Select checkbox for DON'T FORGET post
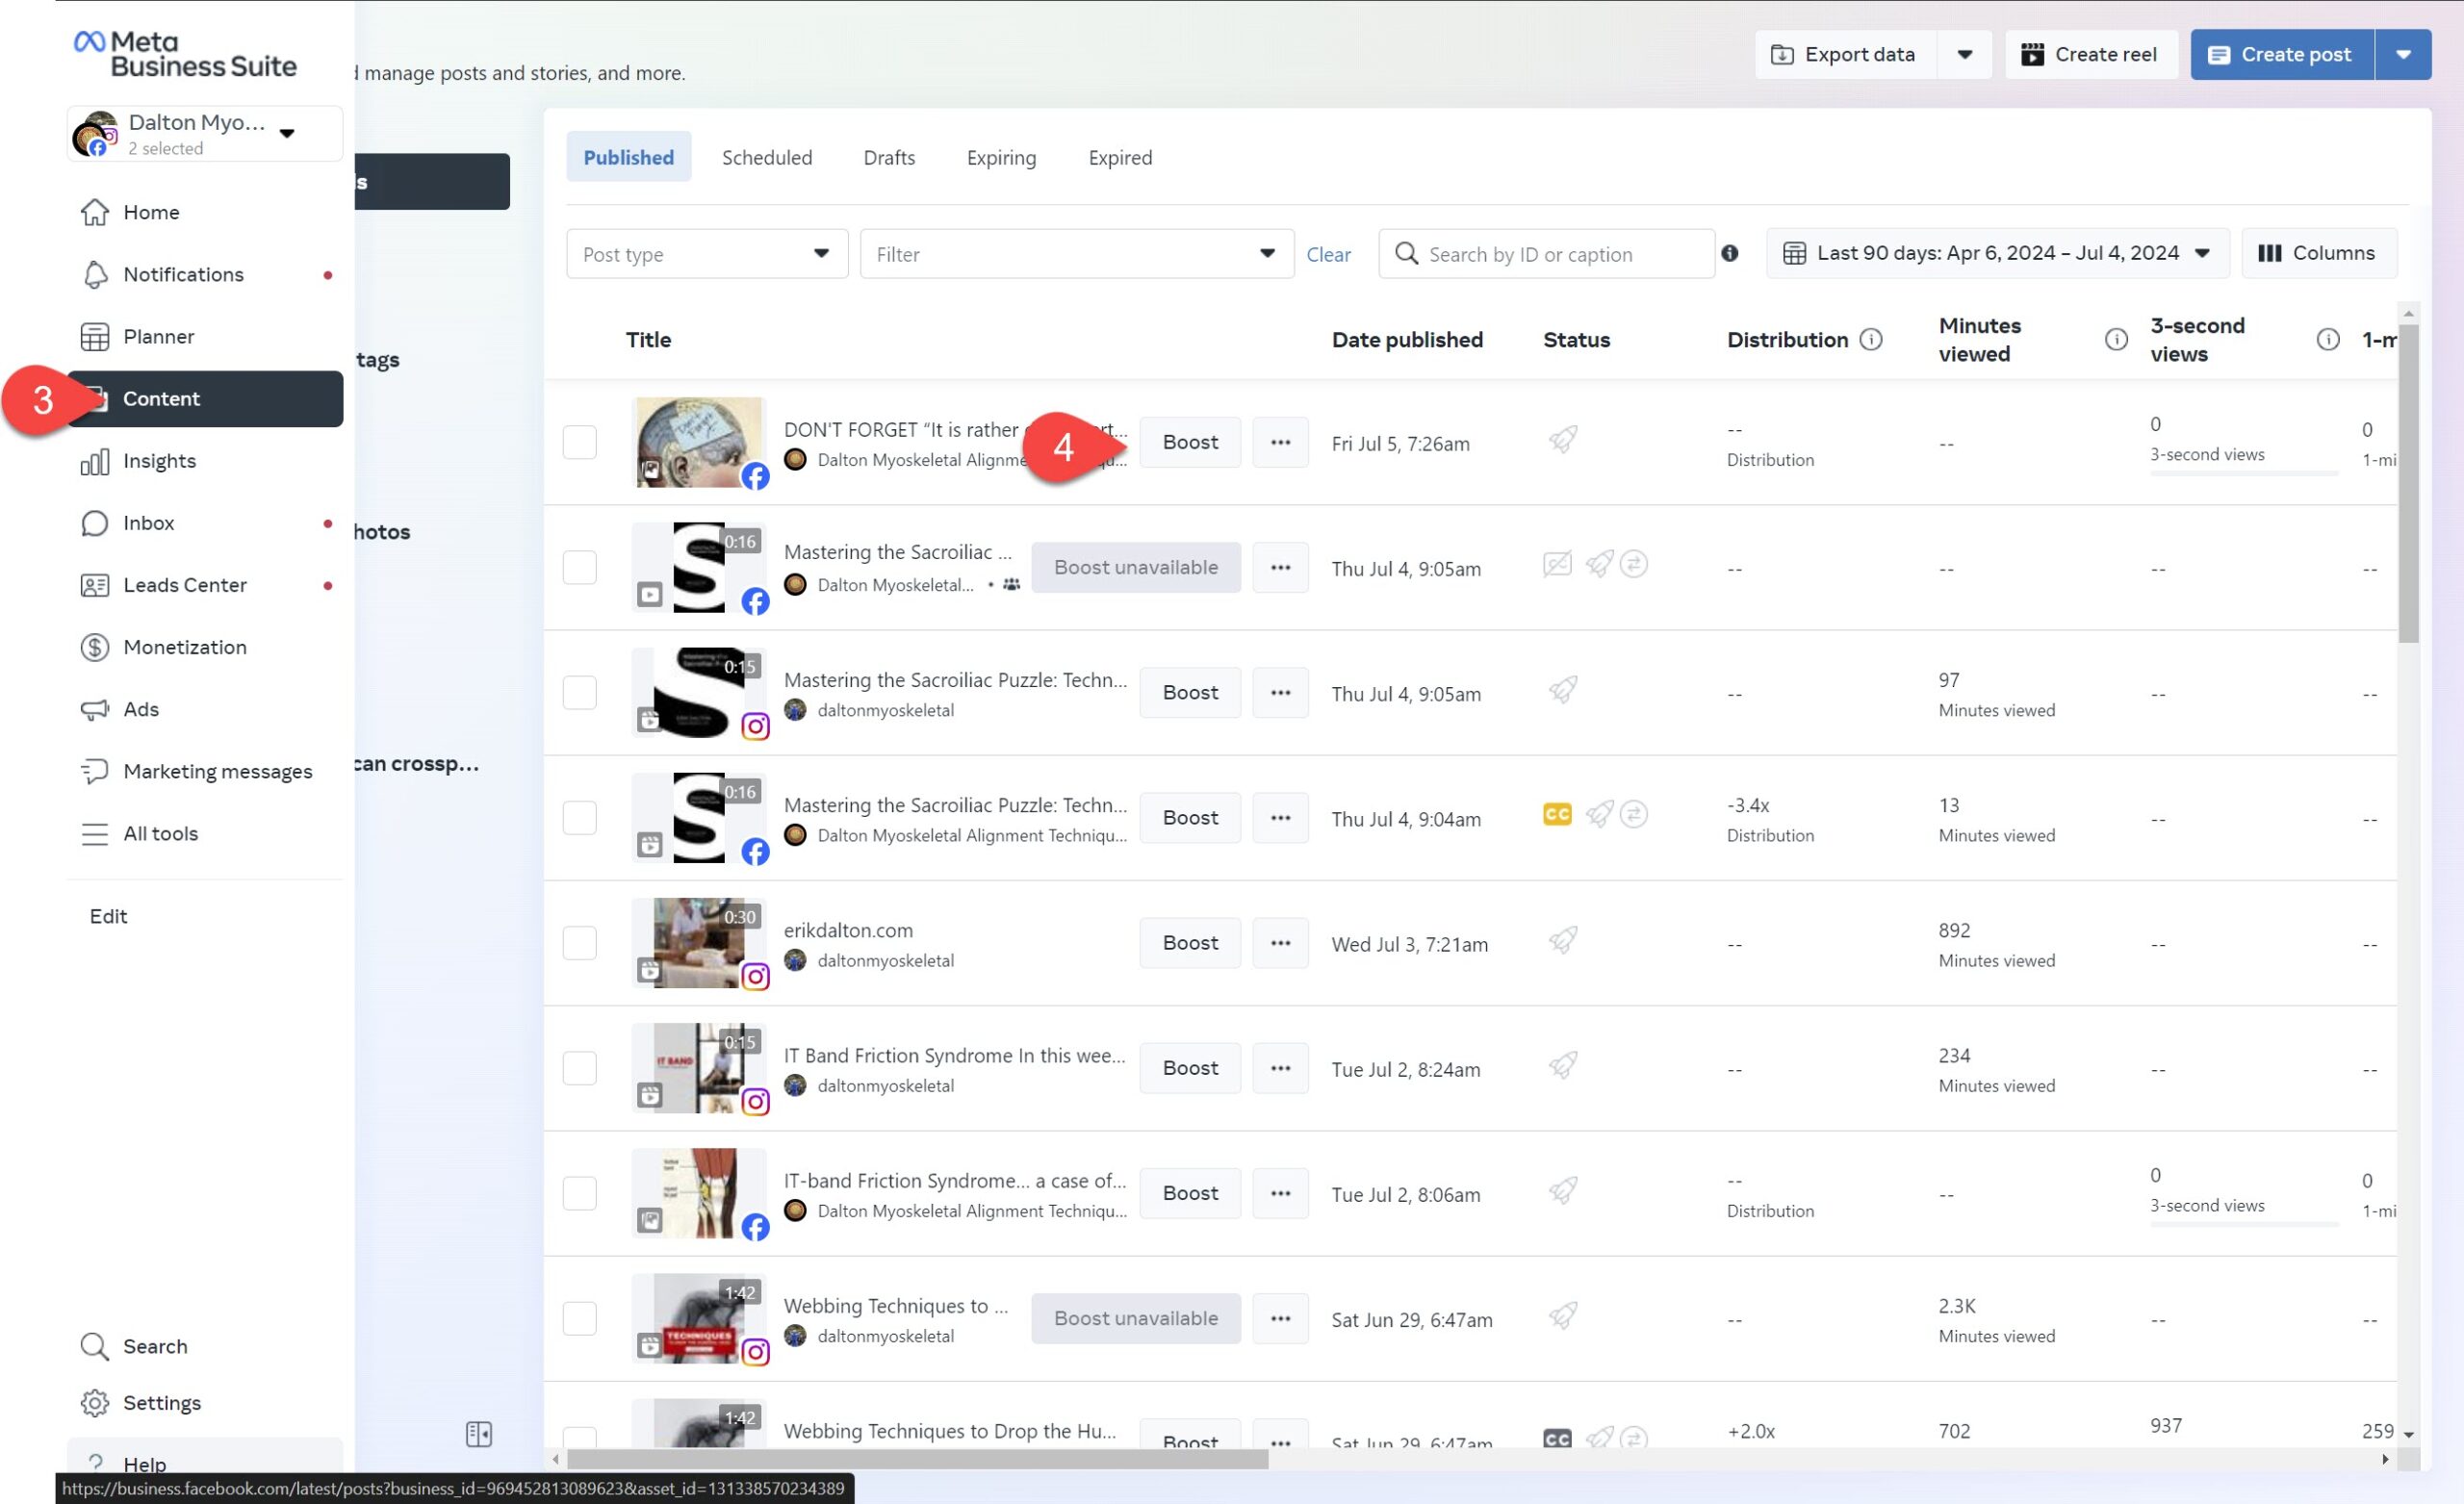Screen dimensions: 2464x1504 point(580,442)
